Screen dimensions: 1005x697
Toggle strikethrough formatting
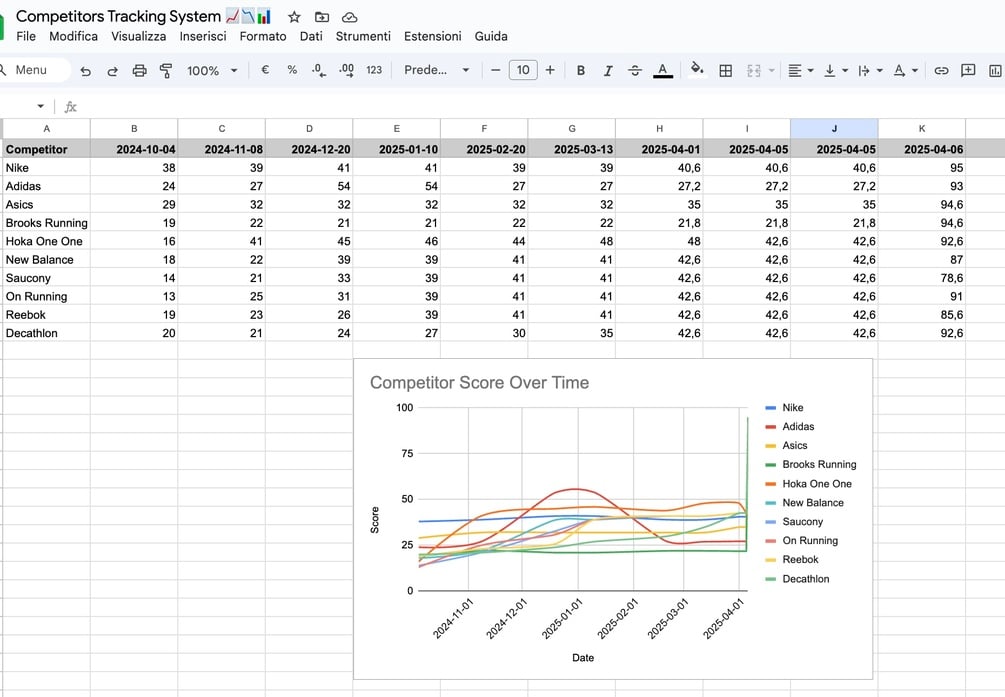(x=635, y=71)
